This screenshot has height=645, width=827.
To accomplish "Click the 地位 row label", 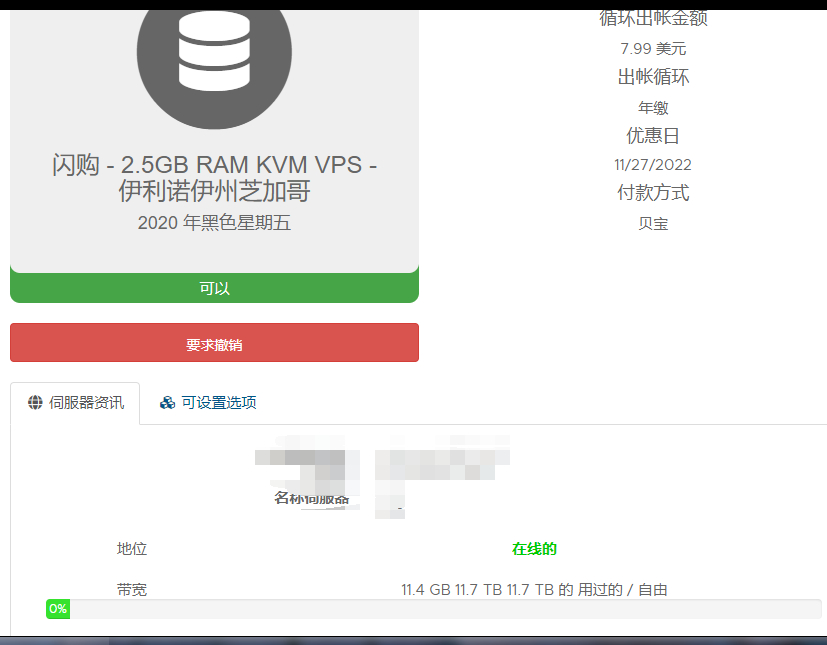I will (132, 549).
